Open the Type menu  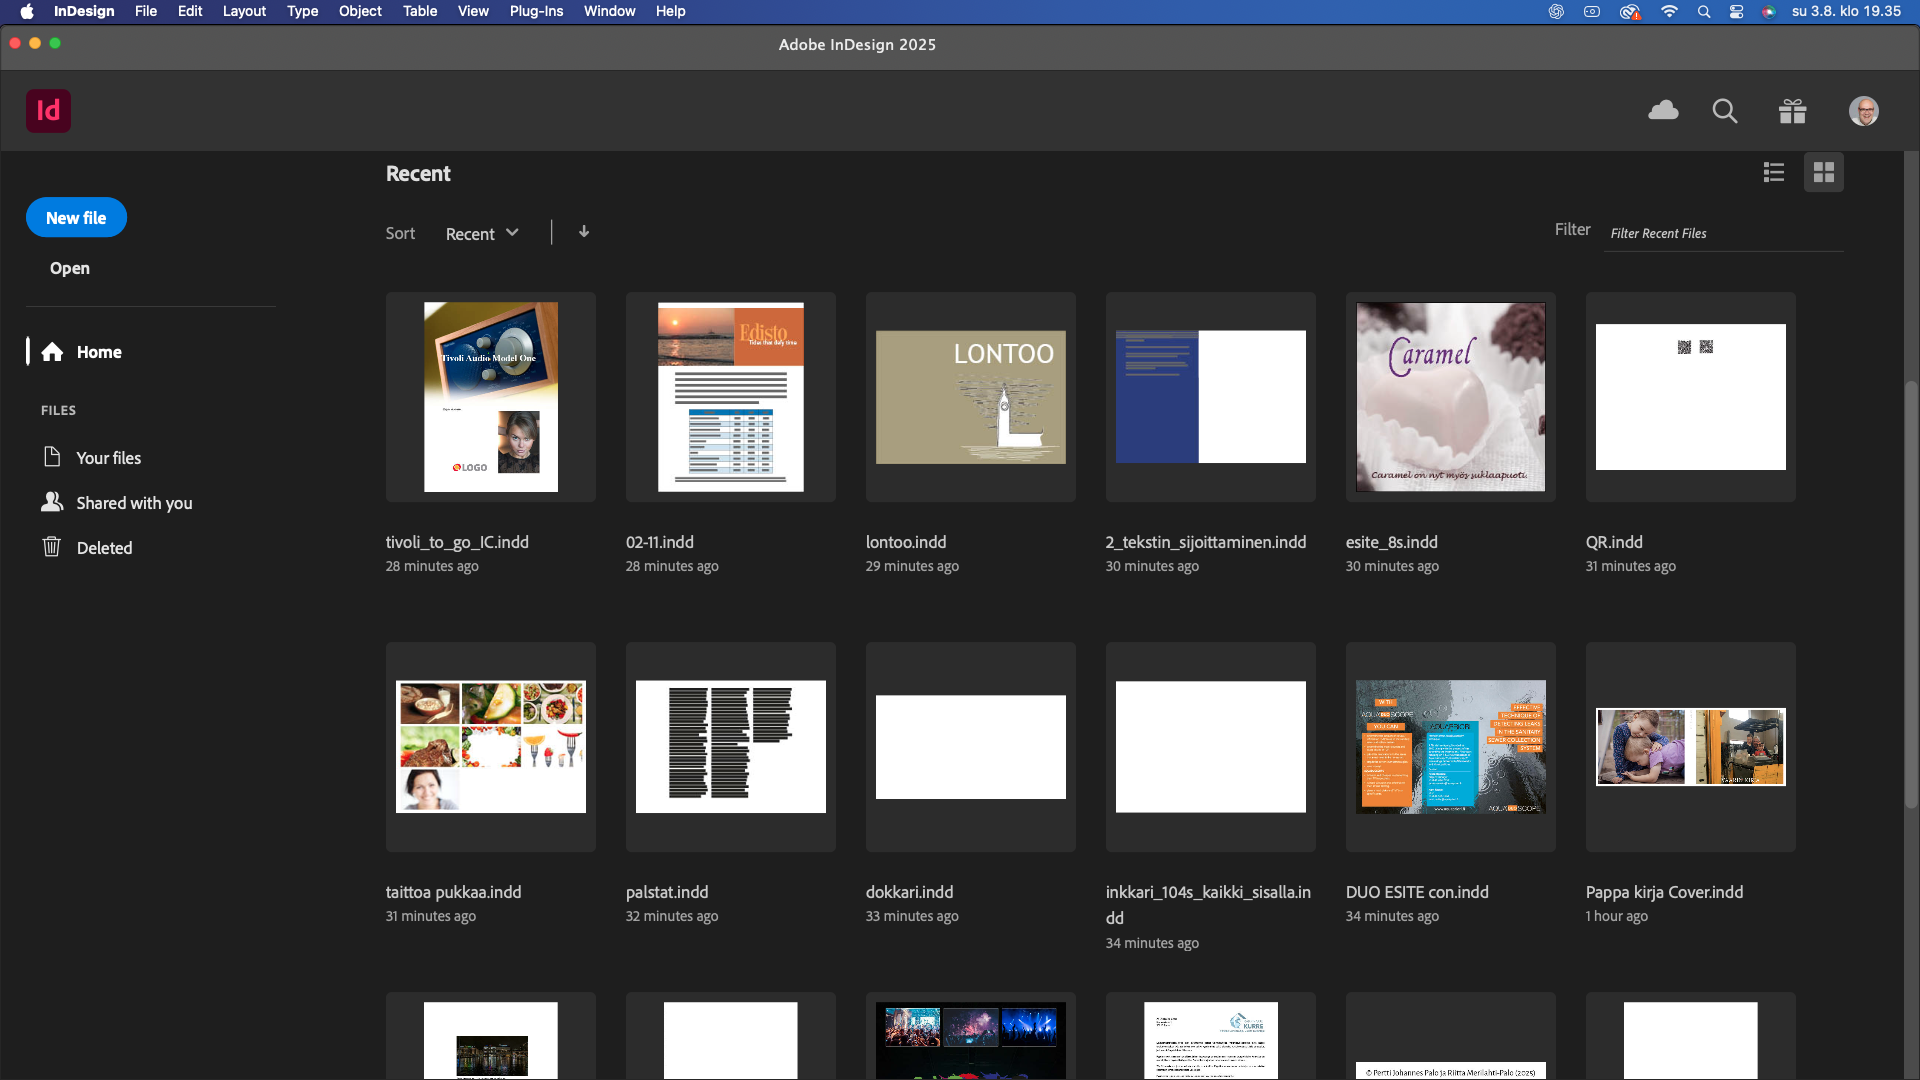[302, 11]
